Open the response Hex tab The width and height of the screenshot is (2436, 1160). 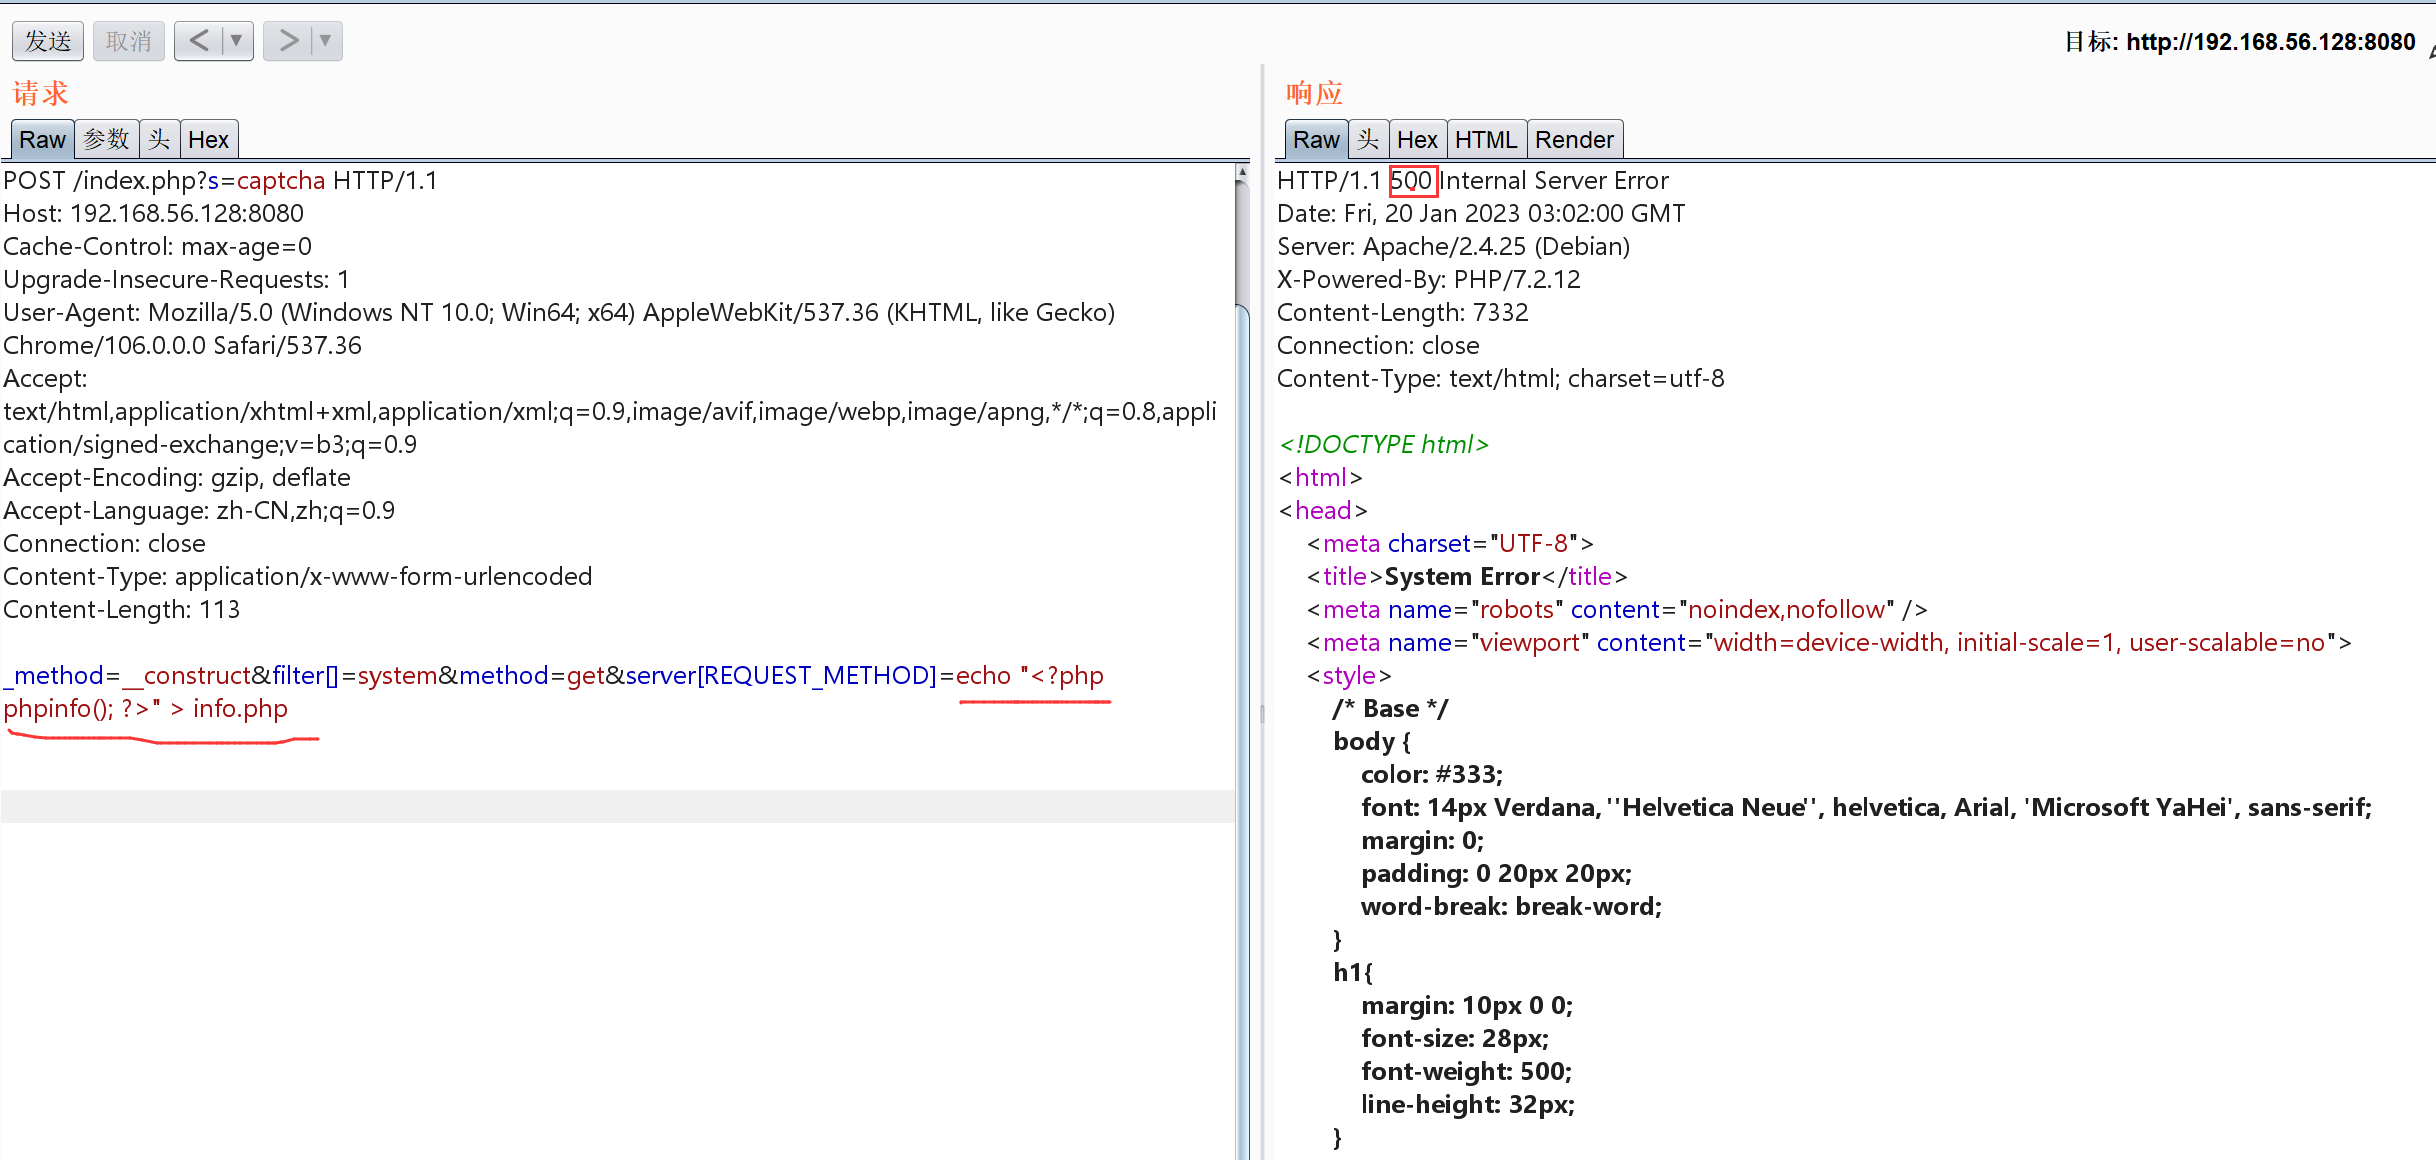tap(1417, 139)
